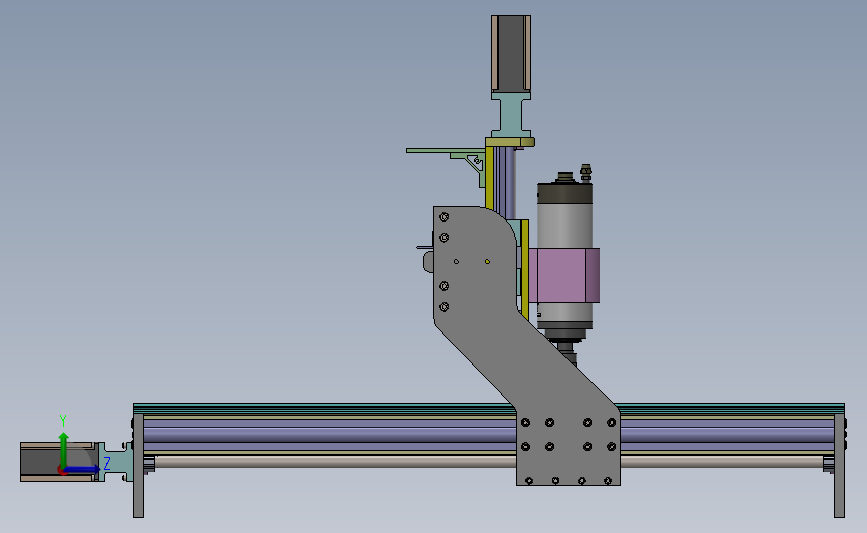Click the triangular gusset under the green arm
Viewport: 867px width, 533px height.
point(474,166)
